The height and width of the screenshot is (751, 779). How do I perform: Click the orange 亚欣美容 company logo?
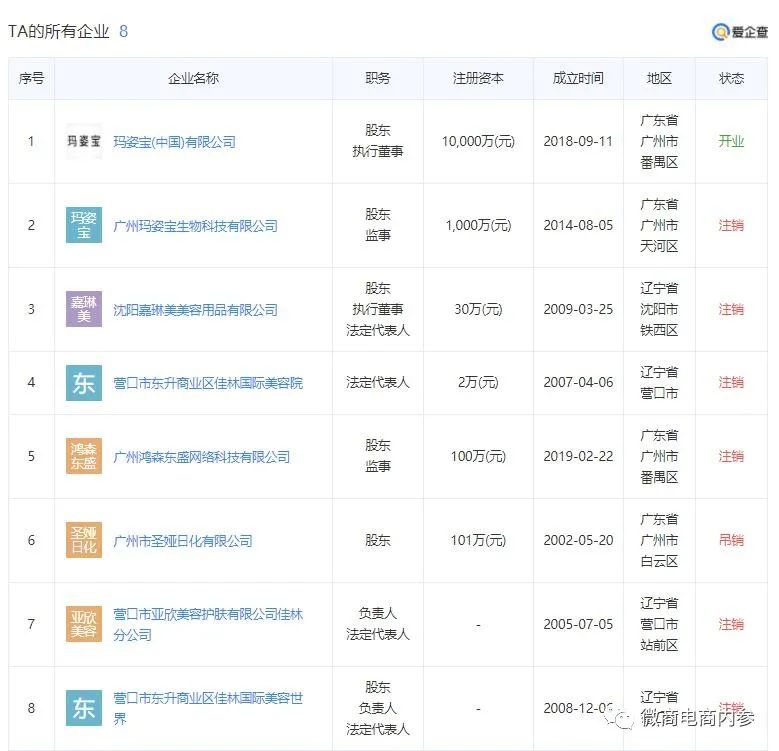pyautogui.click(x=84, y=624)
